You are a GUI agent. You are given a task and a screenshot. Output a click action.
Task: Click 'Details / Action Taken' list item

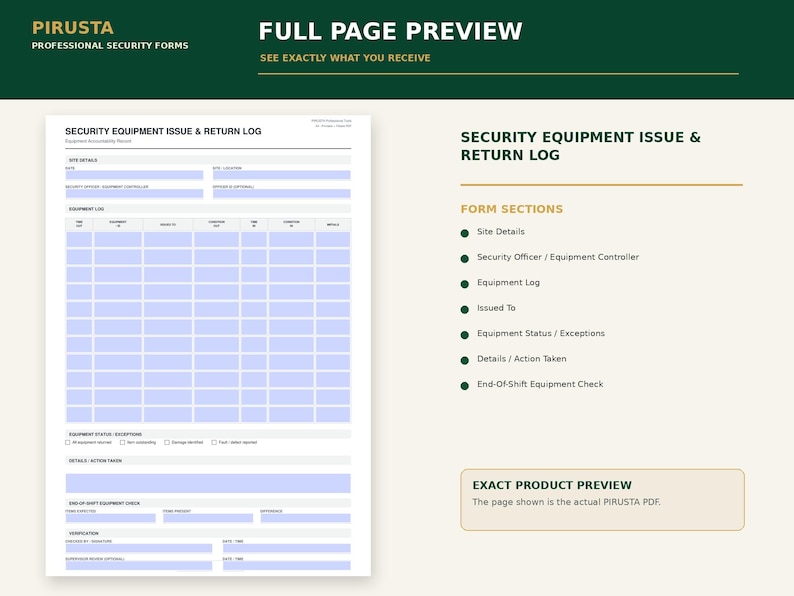pos(522,359)
